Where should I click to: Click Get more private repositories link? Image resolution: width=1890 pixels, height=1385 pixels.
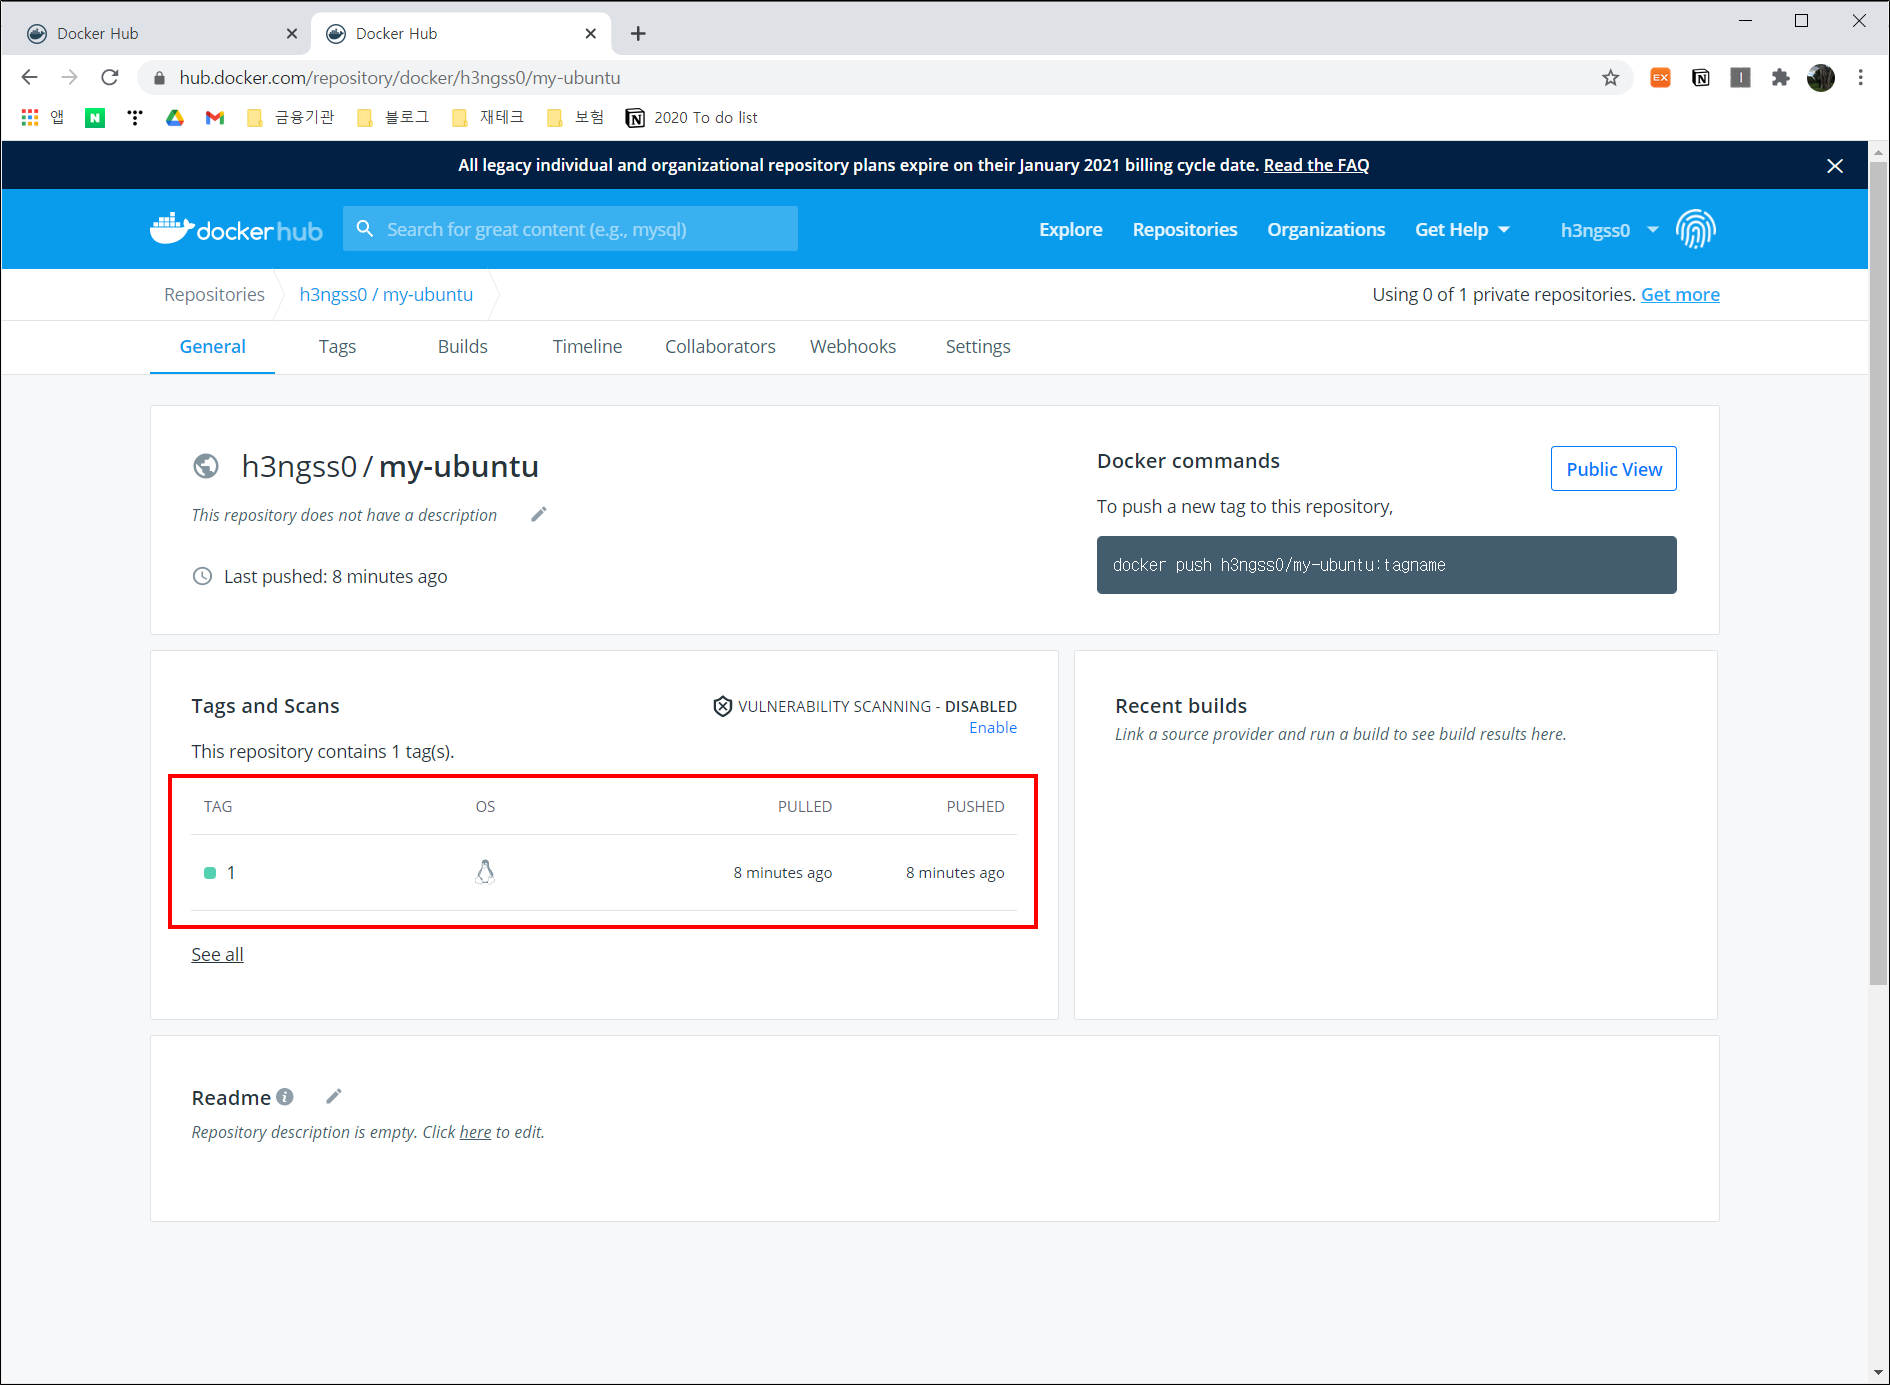(x=1680, y=295)
